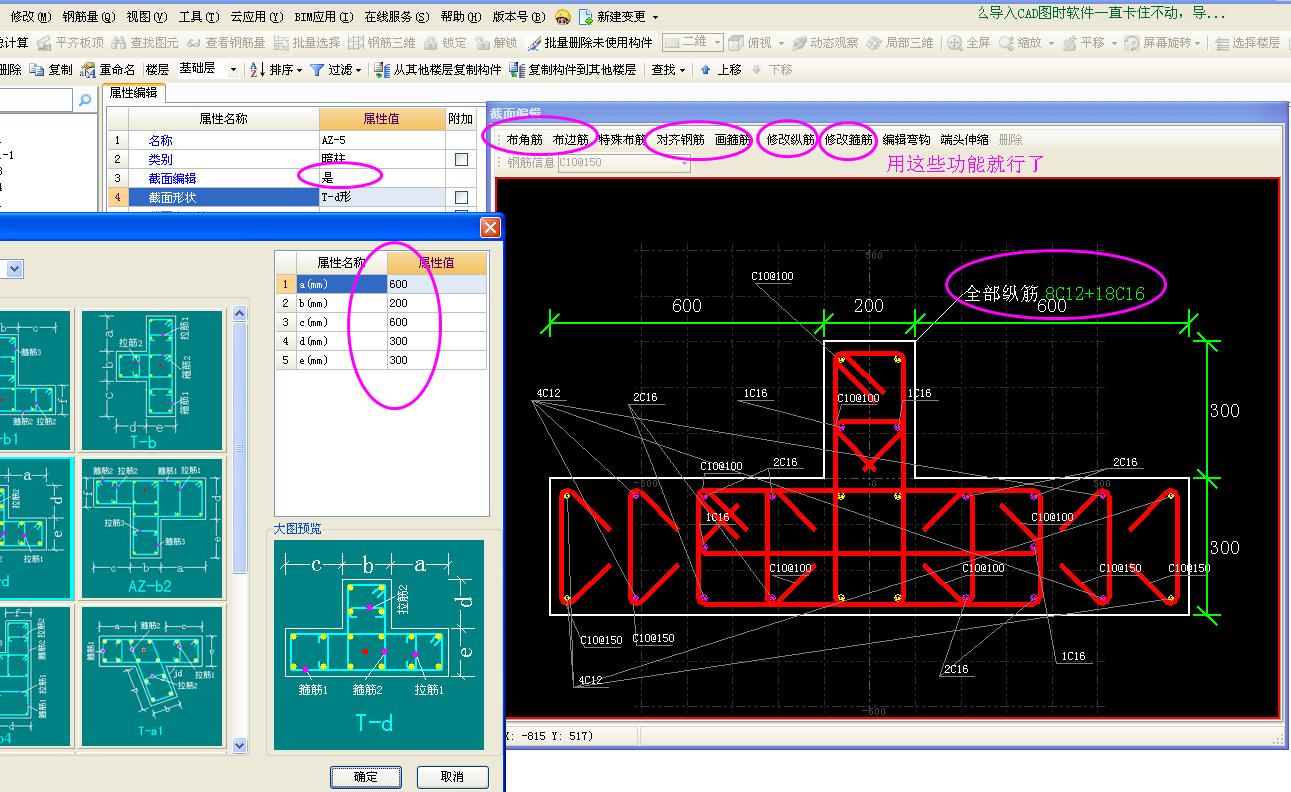The width and height of the screenshot is (1291, 792).
Task: Close the section shape dialog
Action: (490, 227)
